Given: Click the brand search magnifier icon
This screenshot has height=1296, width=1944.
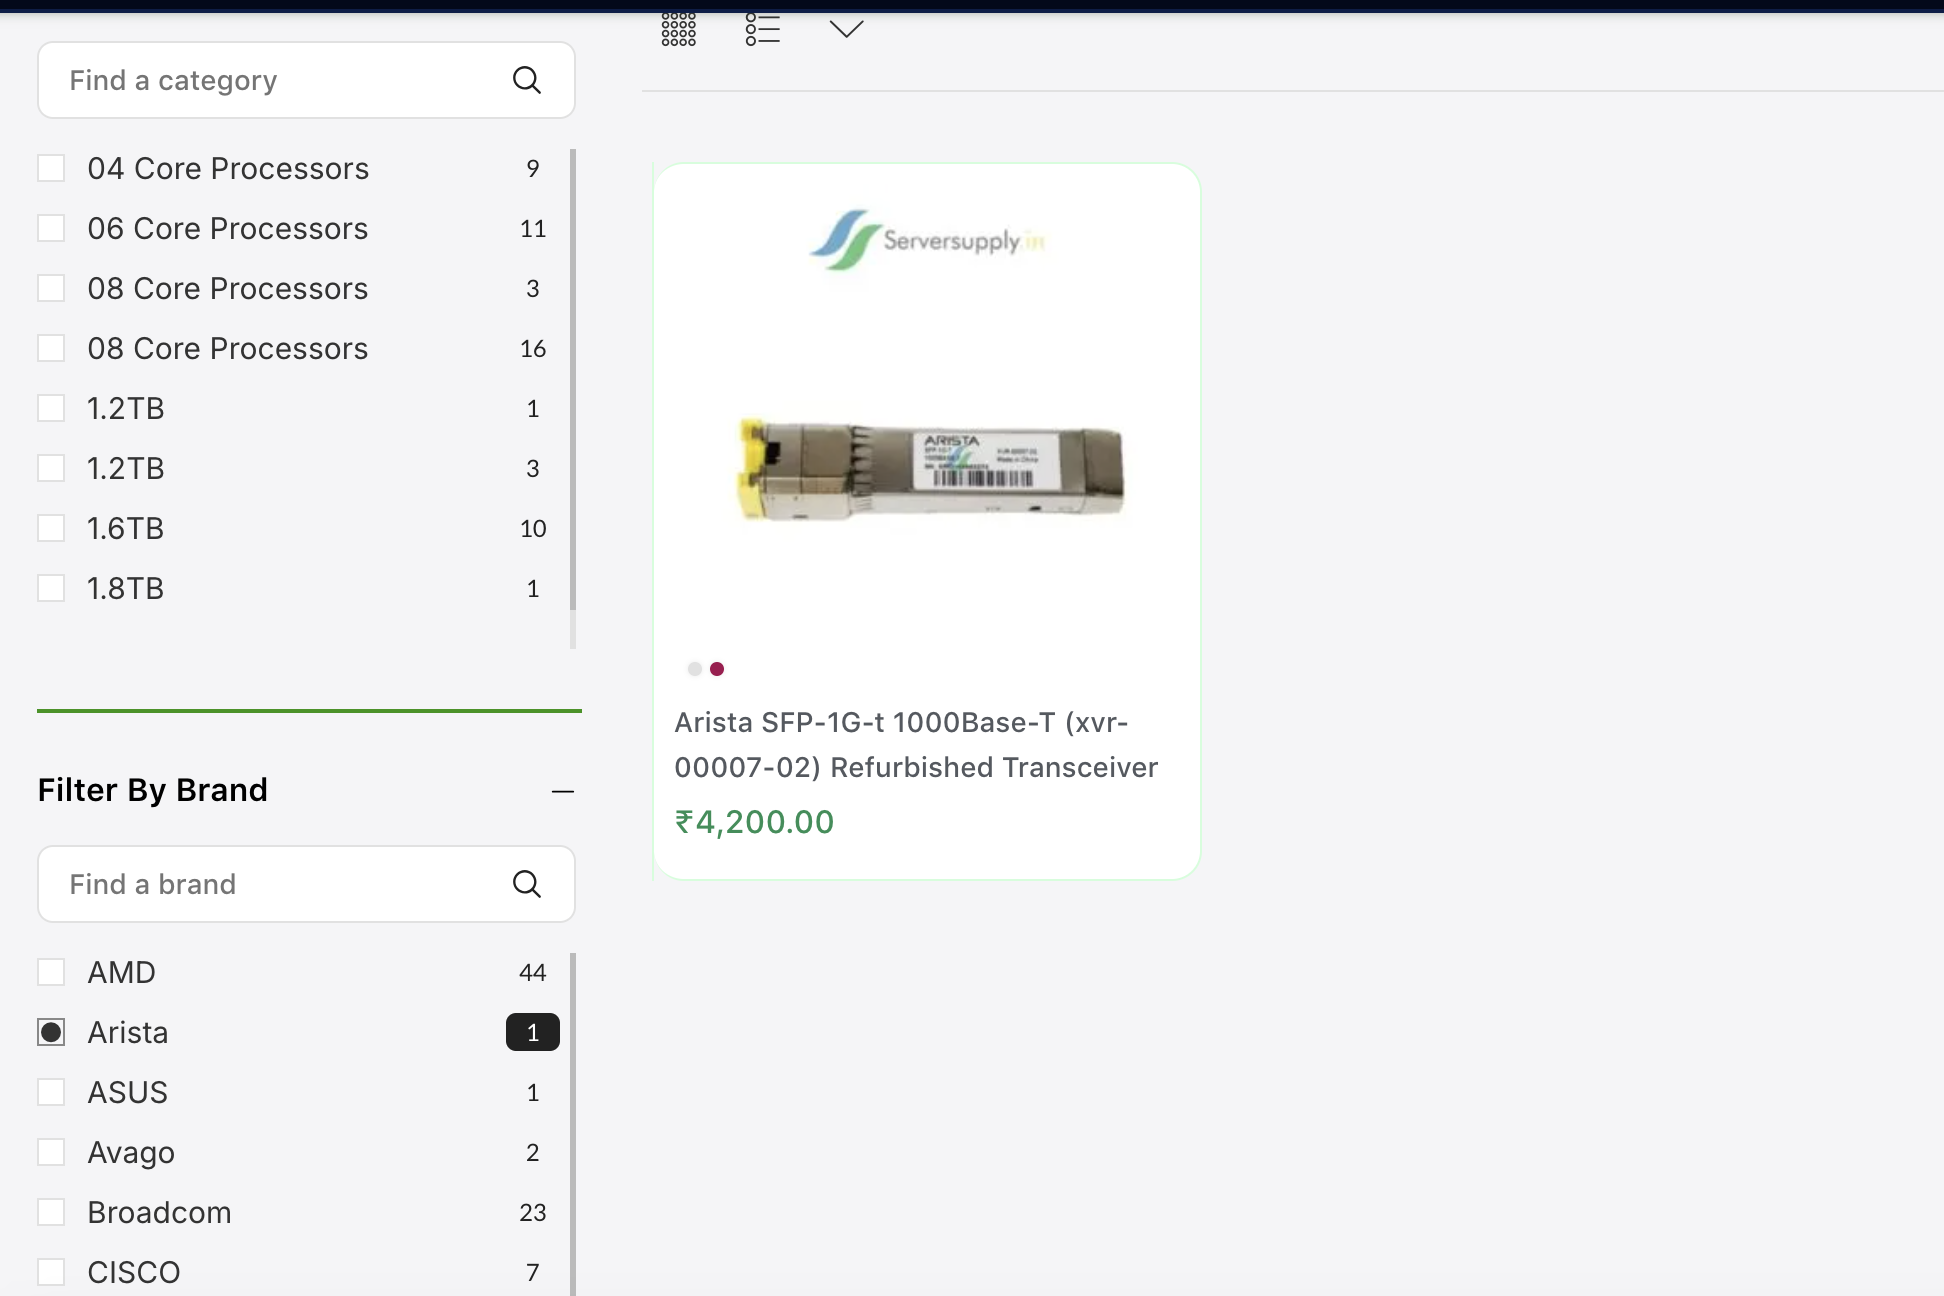Looking at the screenshot, I should tap(527, 884).
